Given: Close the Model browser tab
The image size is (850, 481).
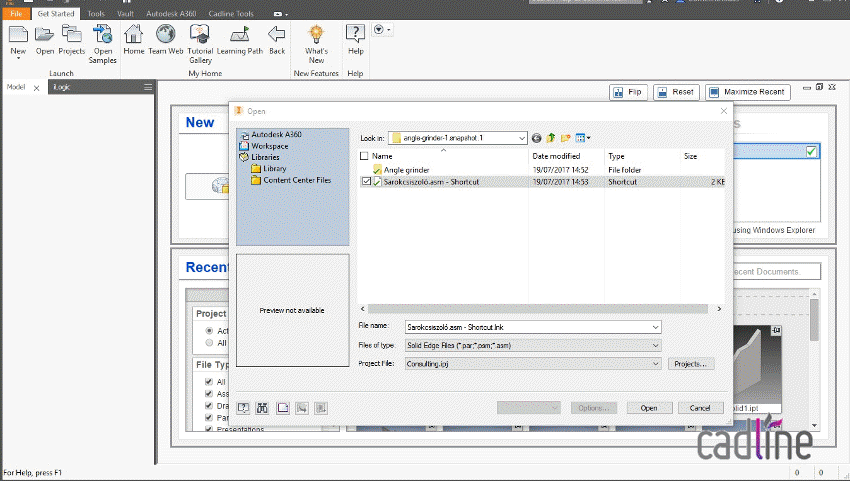Looking at the screenshot, I should (36, 88).
